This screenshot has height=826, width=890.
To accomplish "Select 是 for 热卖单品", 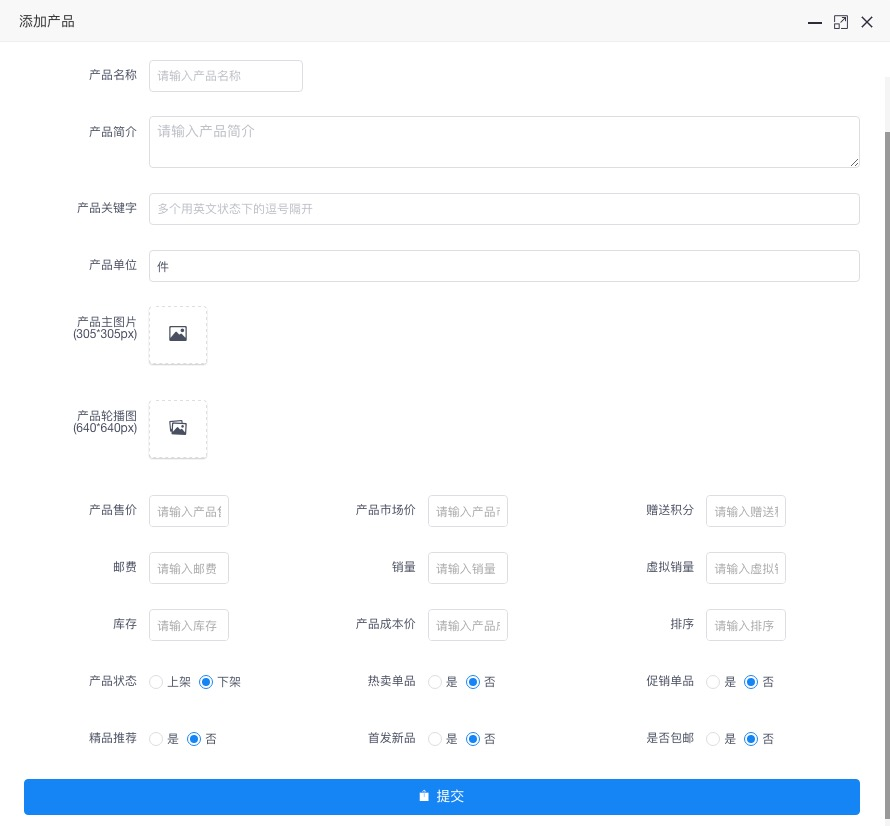I will pyautogui.click(x=435, y=682).
